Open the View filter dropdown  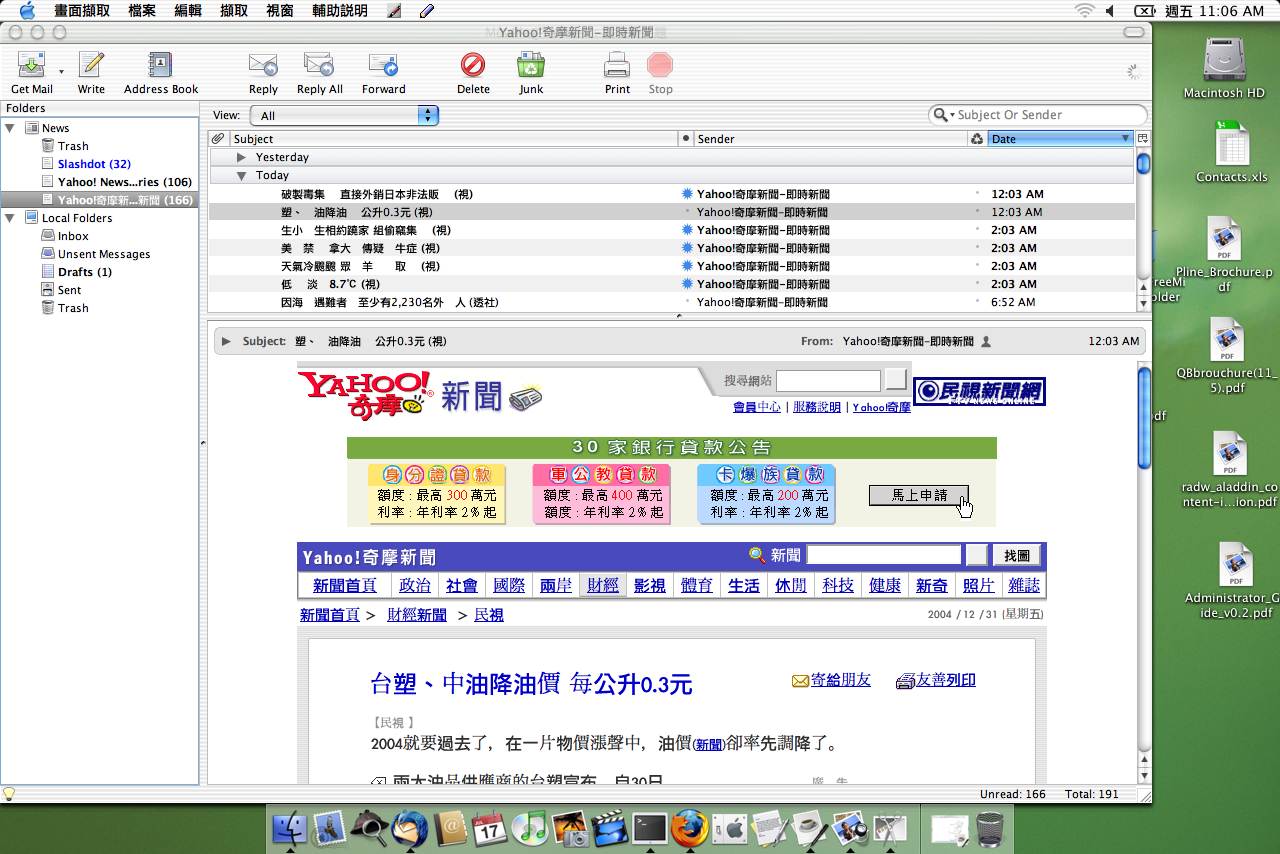pos(344,116)
